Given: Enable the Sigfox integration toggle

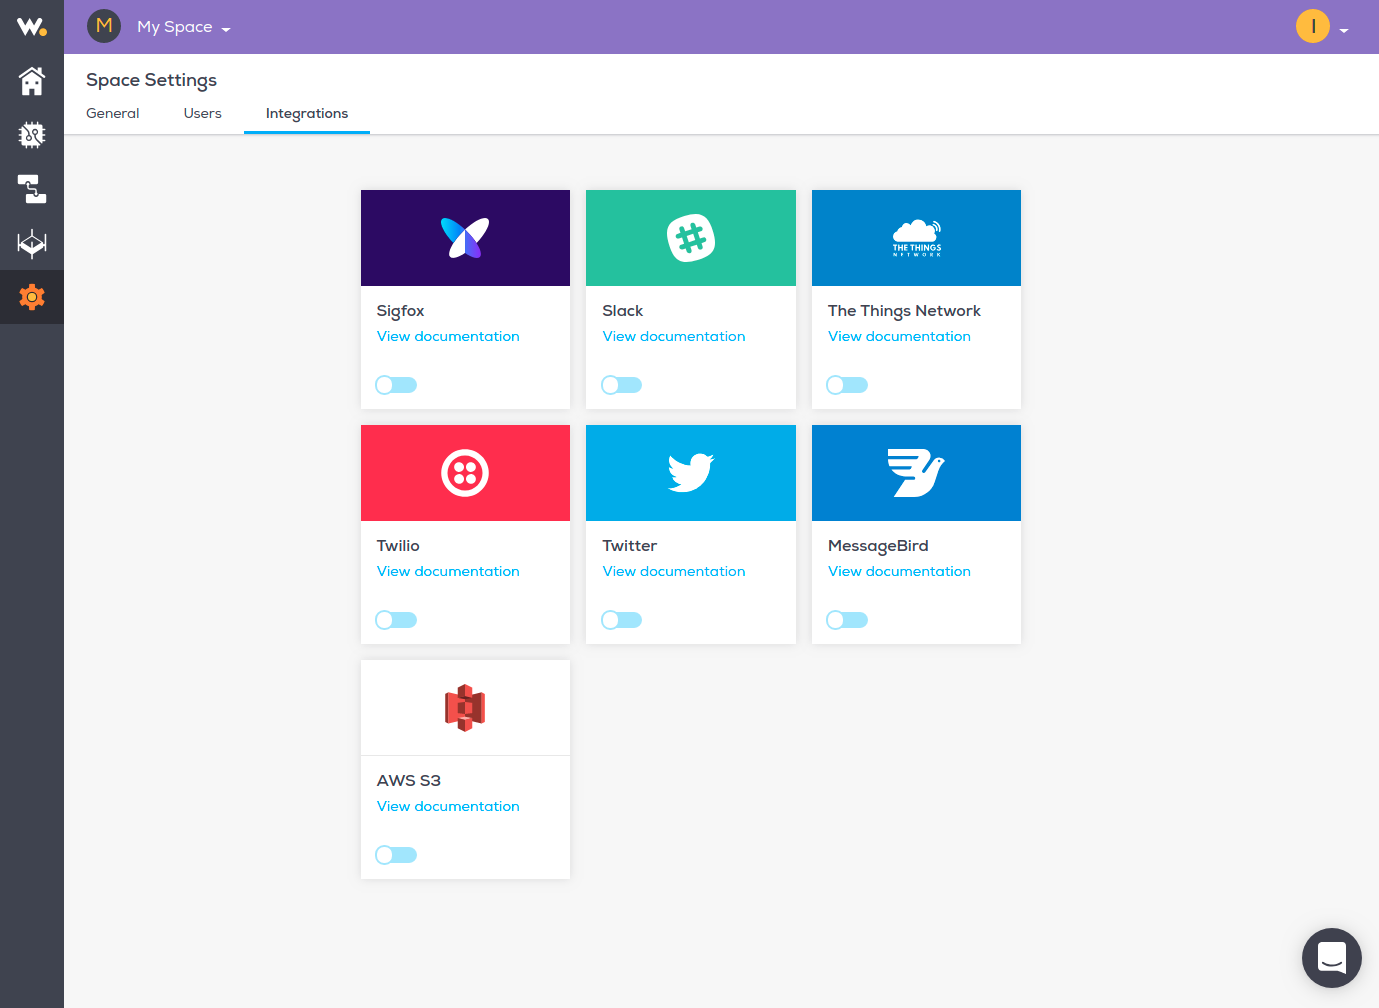Looking at the screenshot, I should pyautogui.click(x=396, y=385).
